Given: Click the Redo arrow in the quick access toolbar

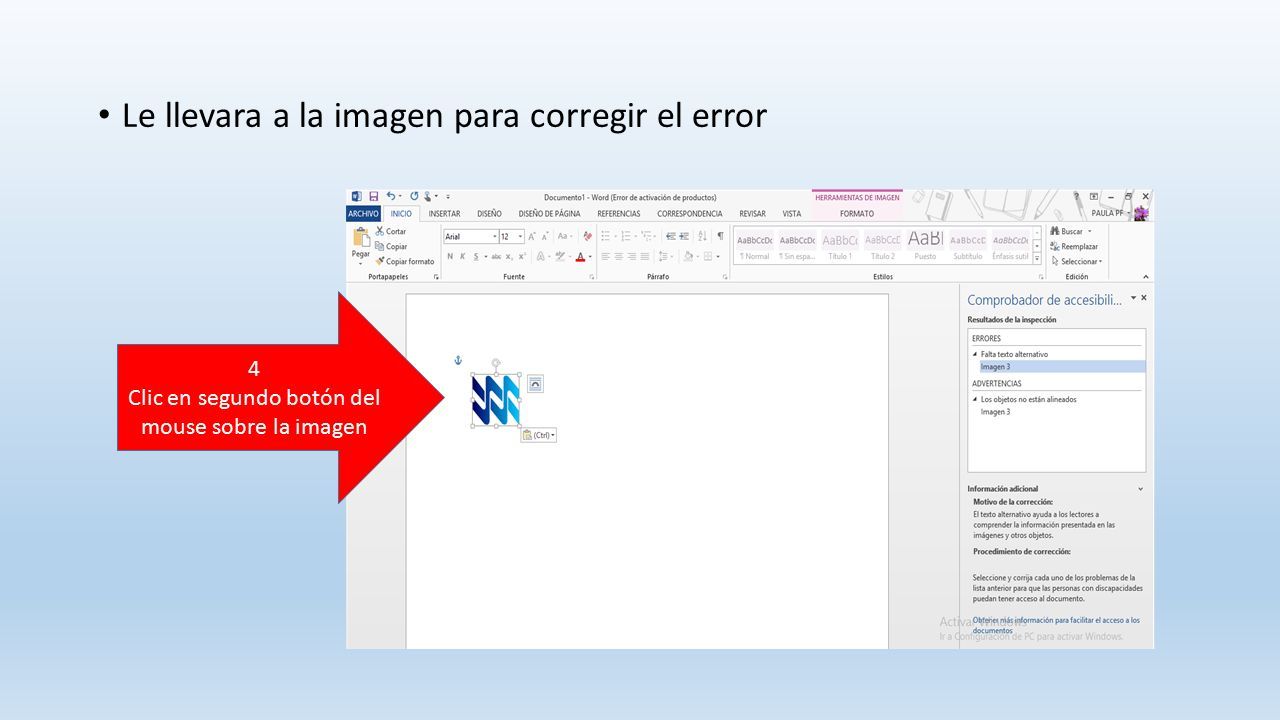Looking at the screenshot, I should 414,197.
